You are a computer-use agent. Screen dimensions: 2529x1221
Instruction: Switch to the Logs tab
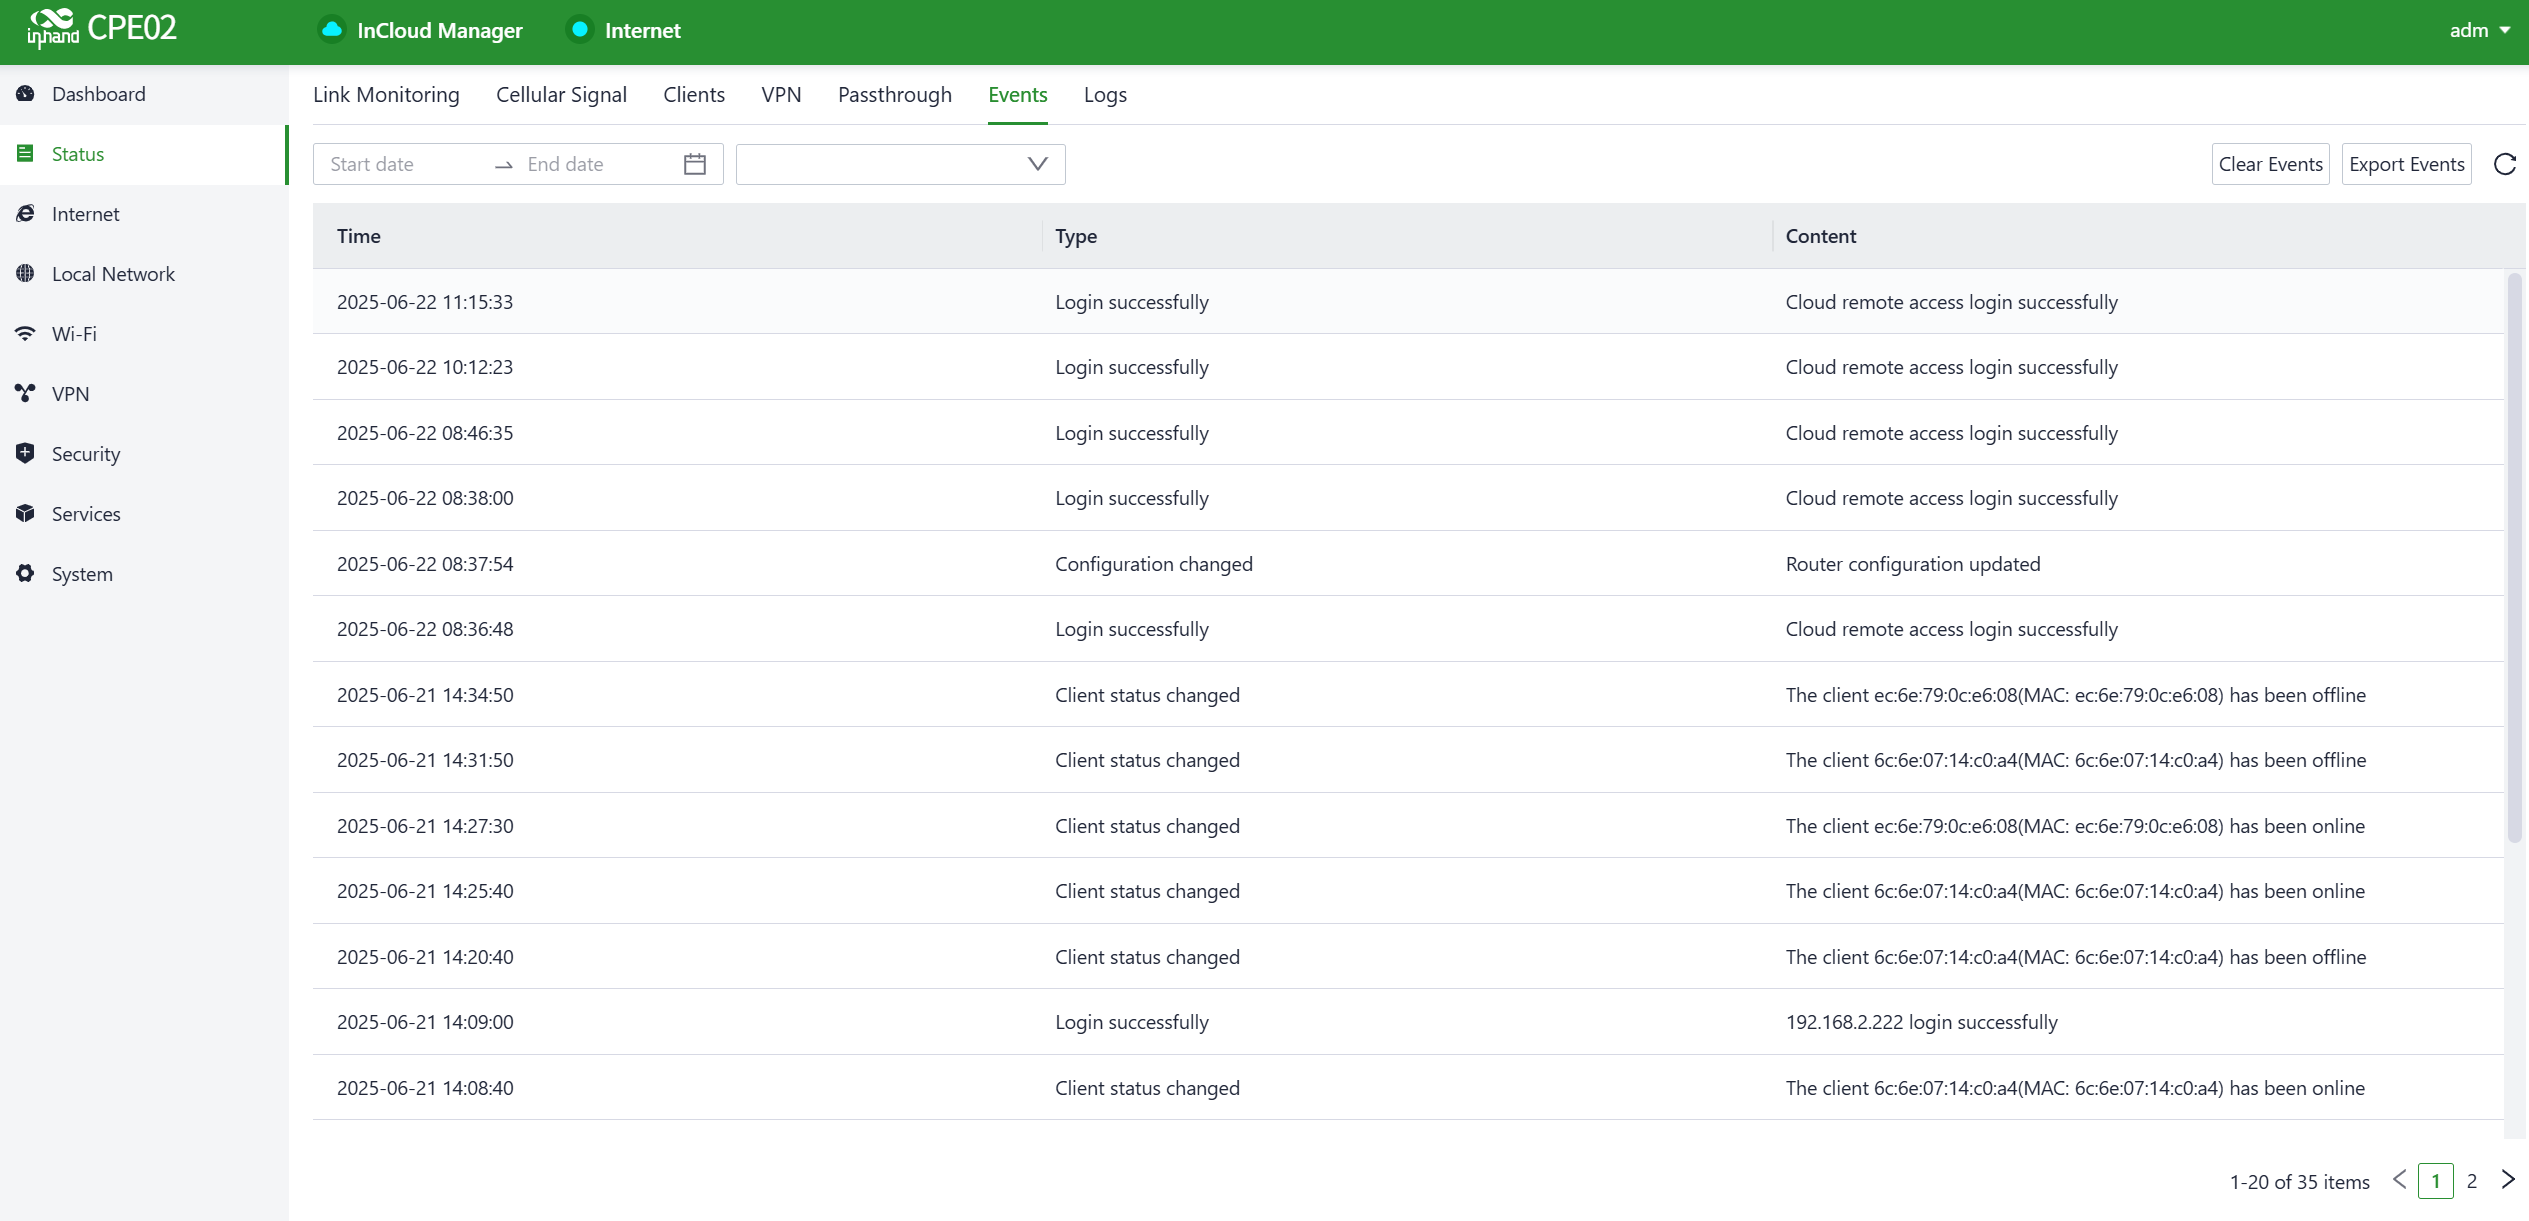coord(1105,95)
